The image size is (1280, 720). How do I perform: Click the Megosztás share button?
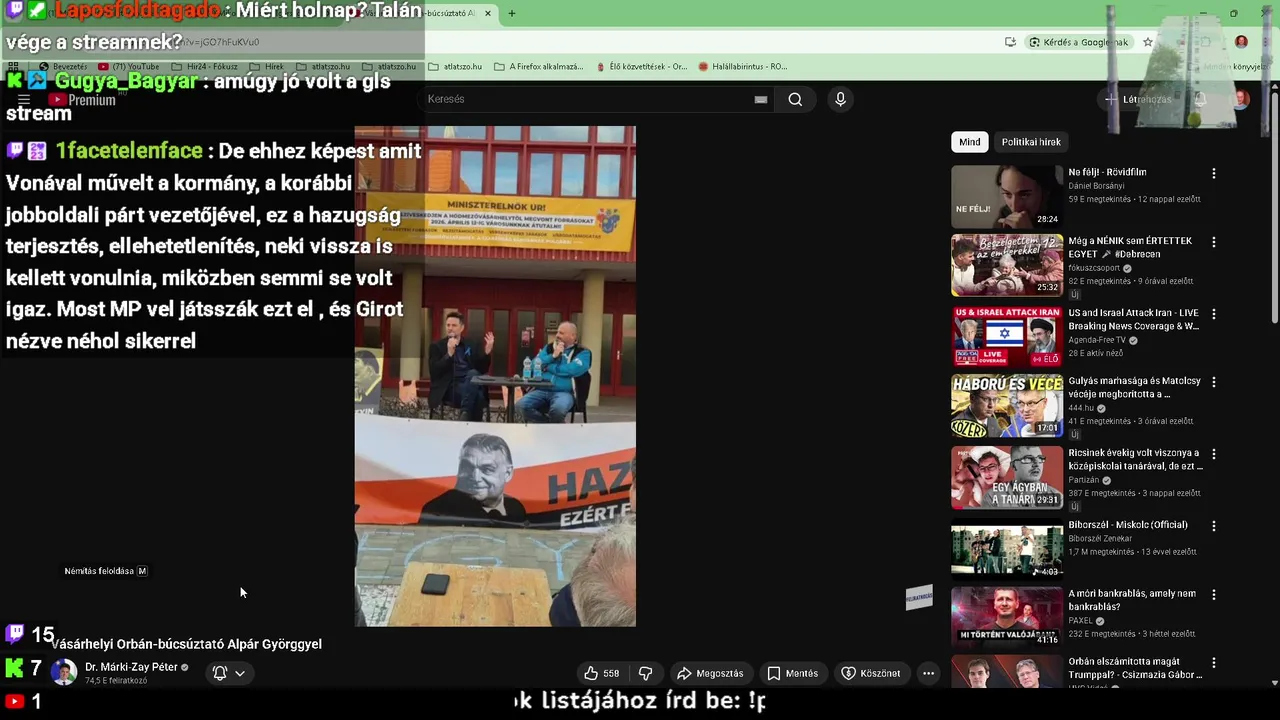click(710, 673)
